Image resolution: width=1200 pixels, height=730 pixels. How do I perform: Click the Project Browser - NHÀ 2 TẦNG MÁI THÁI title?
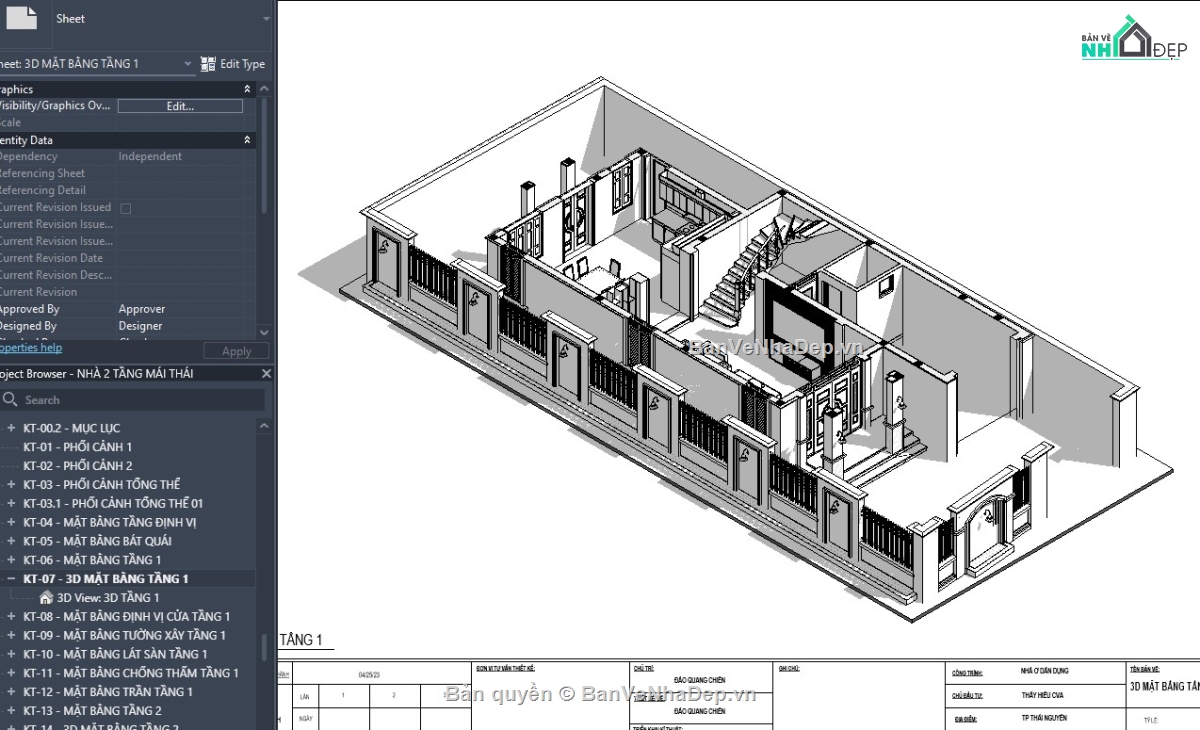click(x=97, y=374)
